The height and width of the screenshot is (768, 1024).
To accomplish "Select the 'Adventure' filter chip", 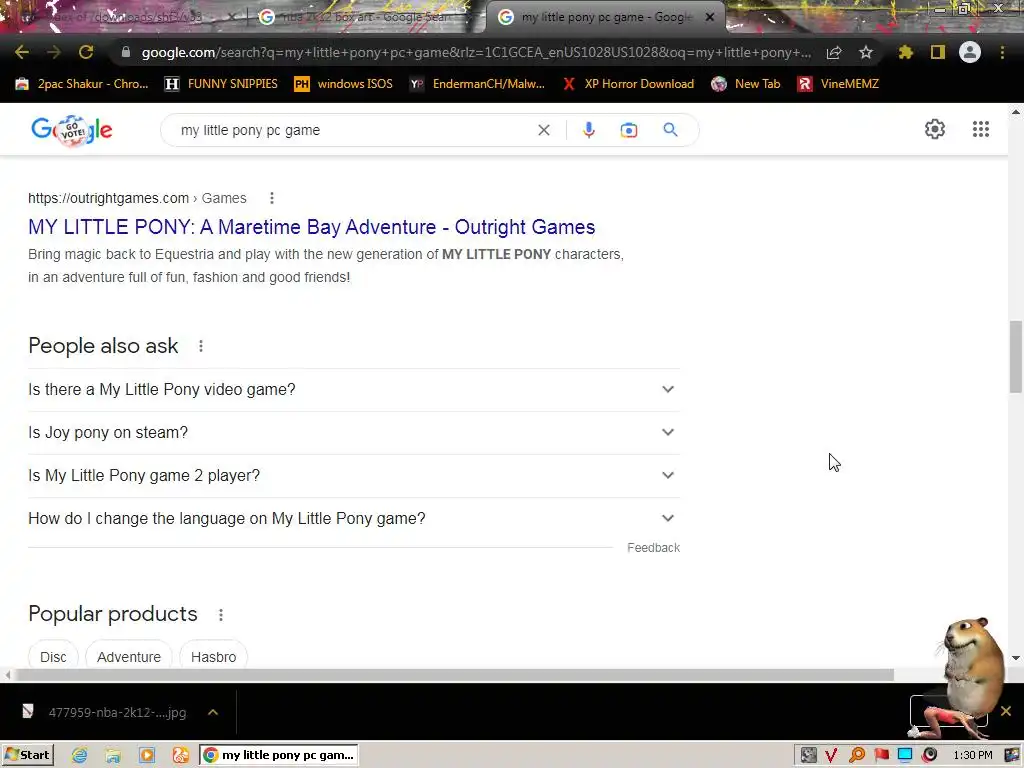I will [129, 657].
